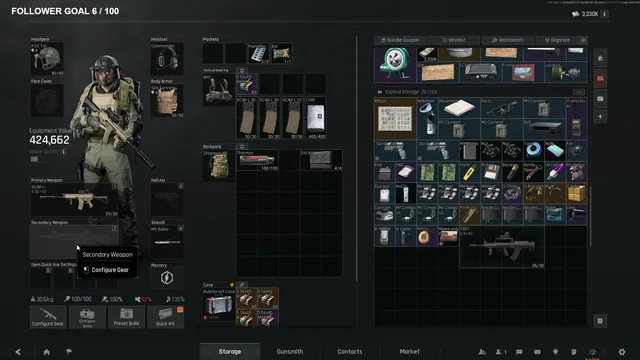The image size is (640, 360).
Task: Open the Contacts tab
Action: (x=350, y=351)
